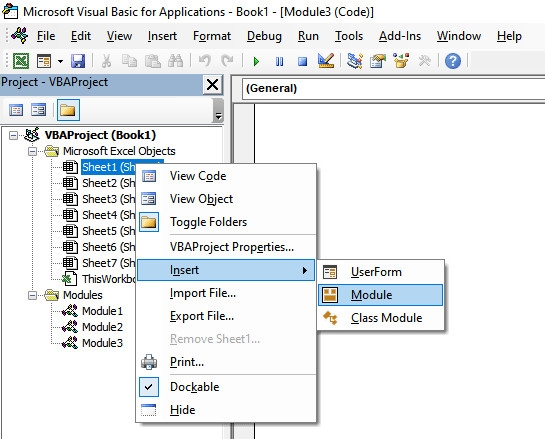Click the Paste clipboard icon
Image resolution: width=545 pixels, height=439 pixels.
point(153,61)
